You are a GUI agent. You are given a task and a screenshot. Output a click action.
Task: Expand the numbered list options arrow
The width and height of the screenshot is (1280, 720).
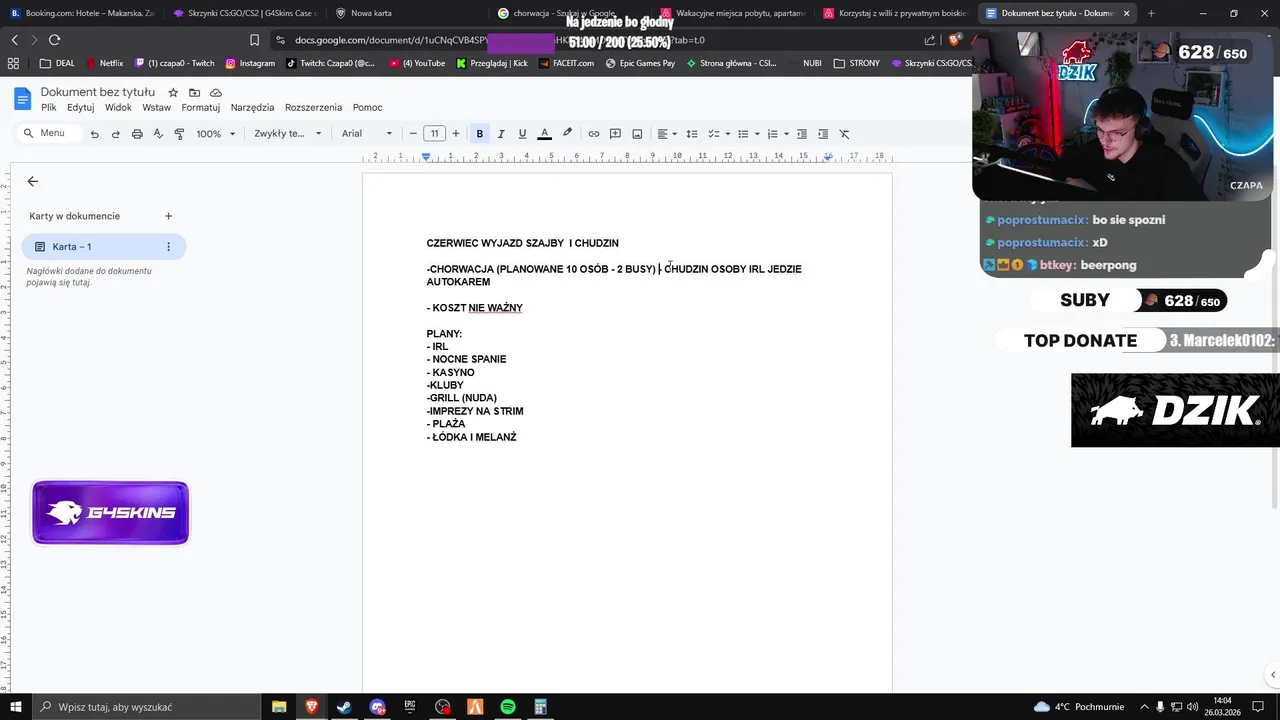[x=786, y=134]
